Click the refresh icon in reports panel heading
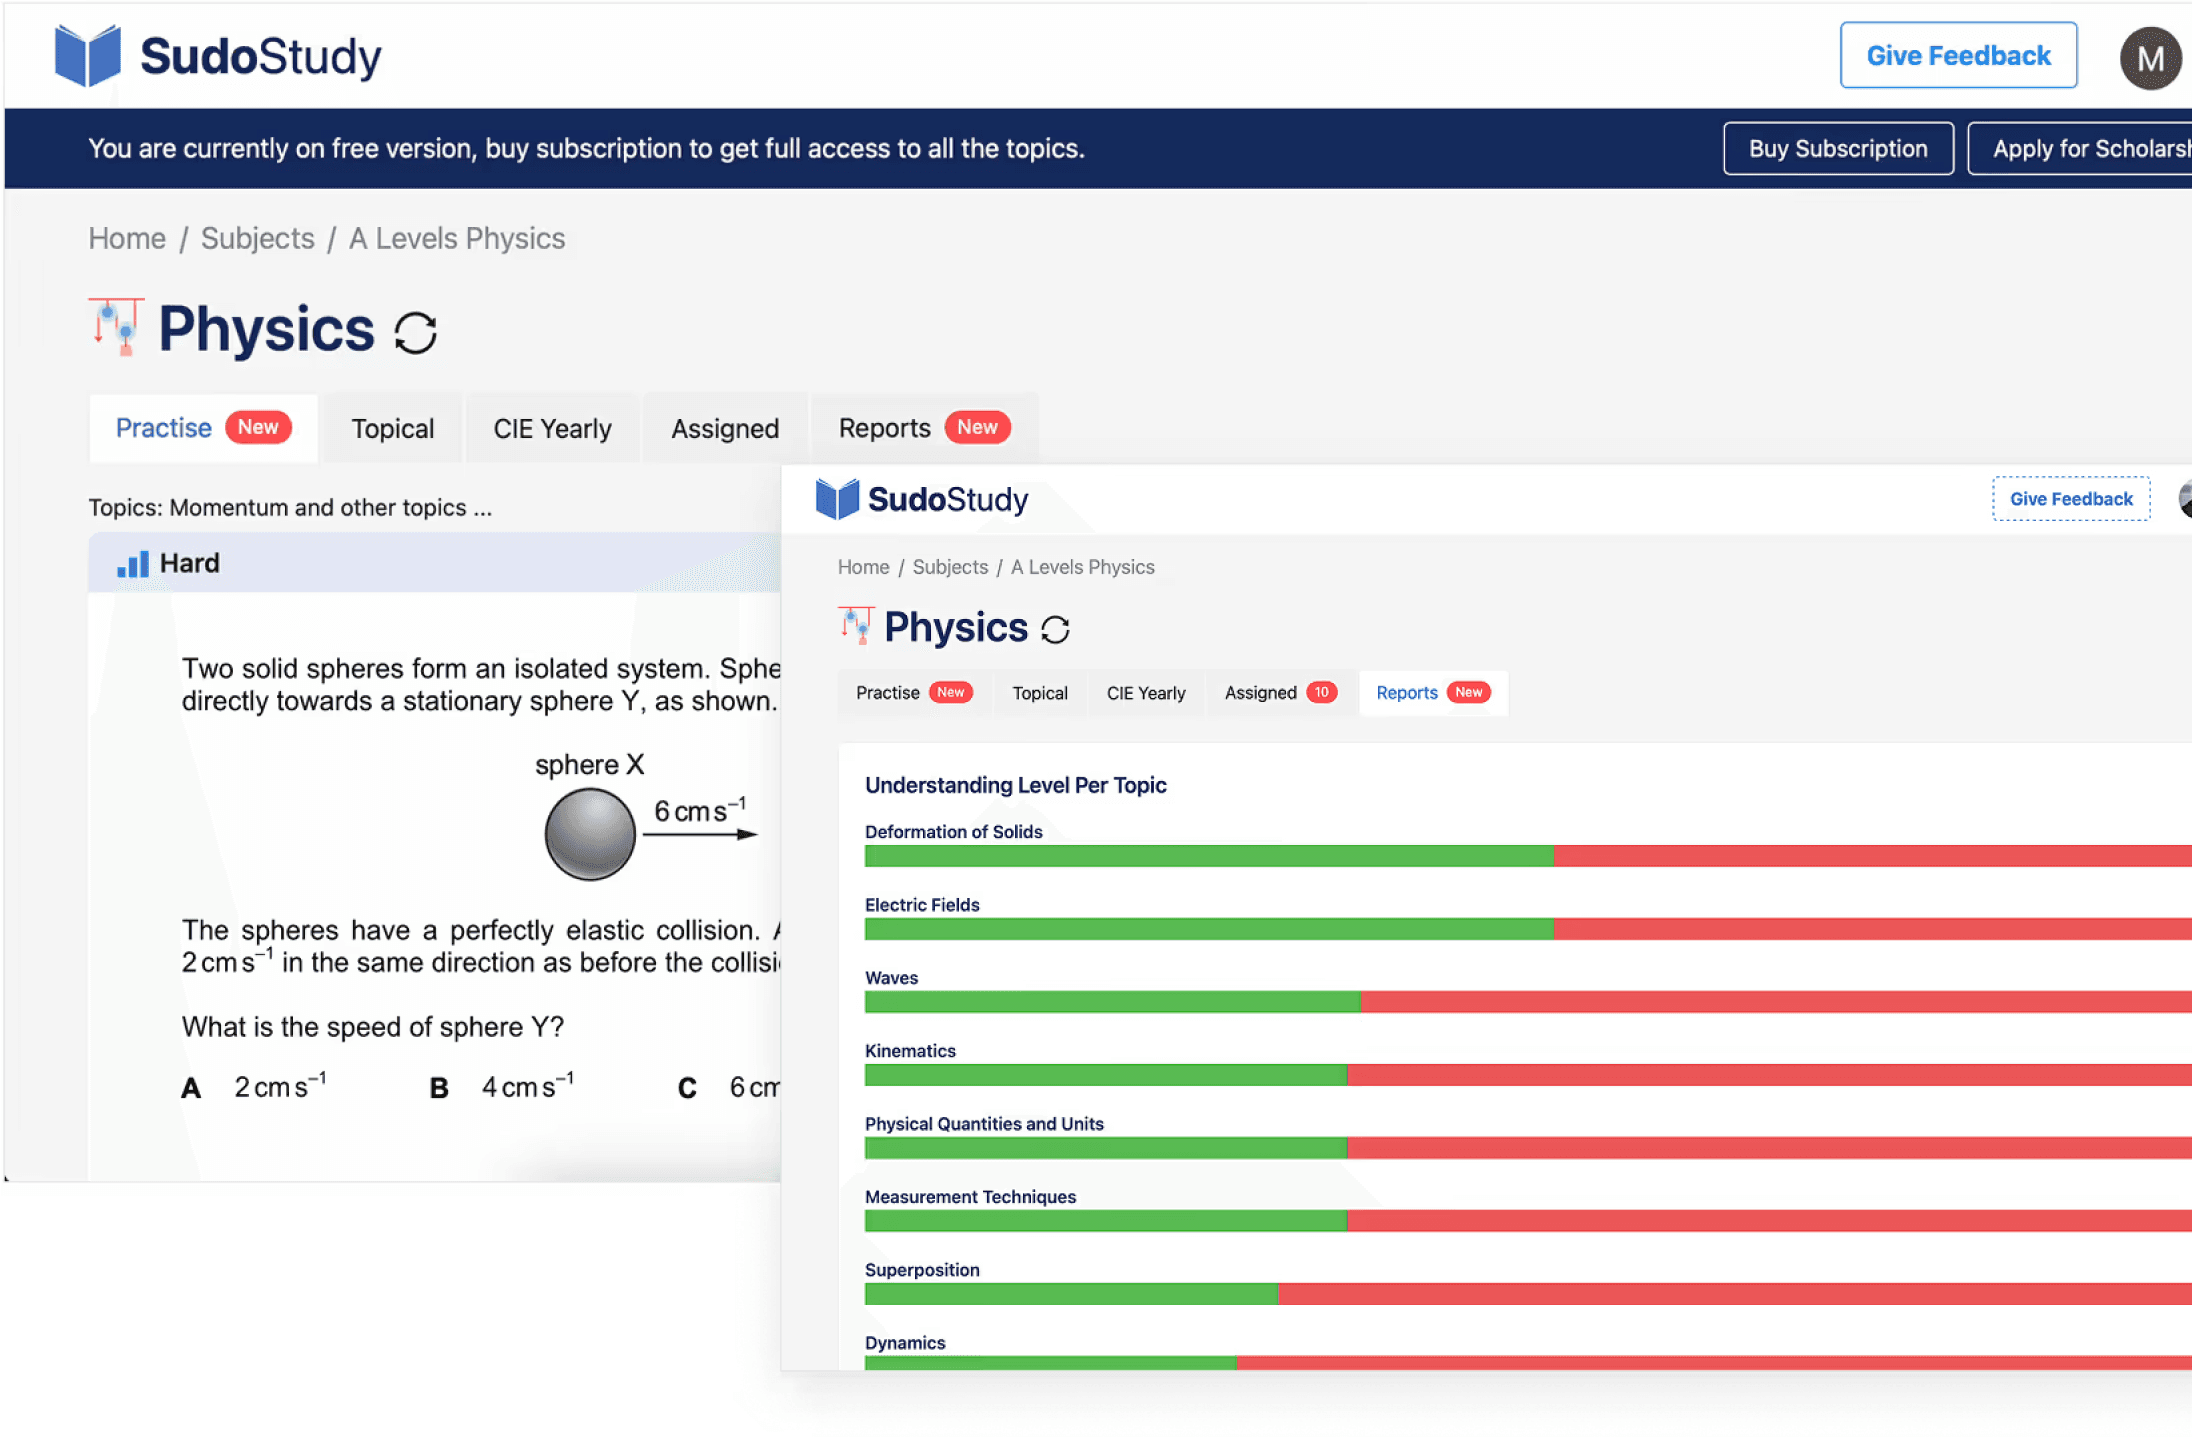The height and width of the screenshot is (1444, 2192). pos(1055,629)
